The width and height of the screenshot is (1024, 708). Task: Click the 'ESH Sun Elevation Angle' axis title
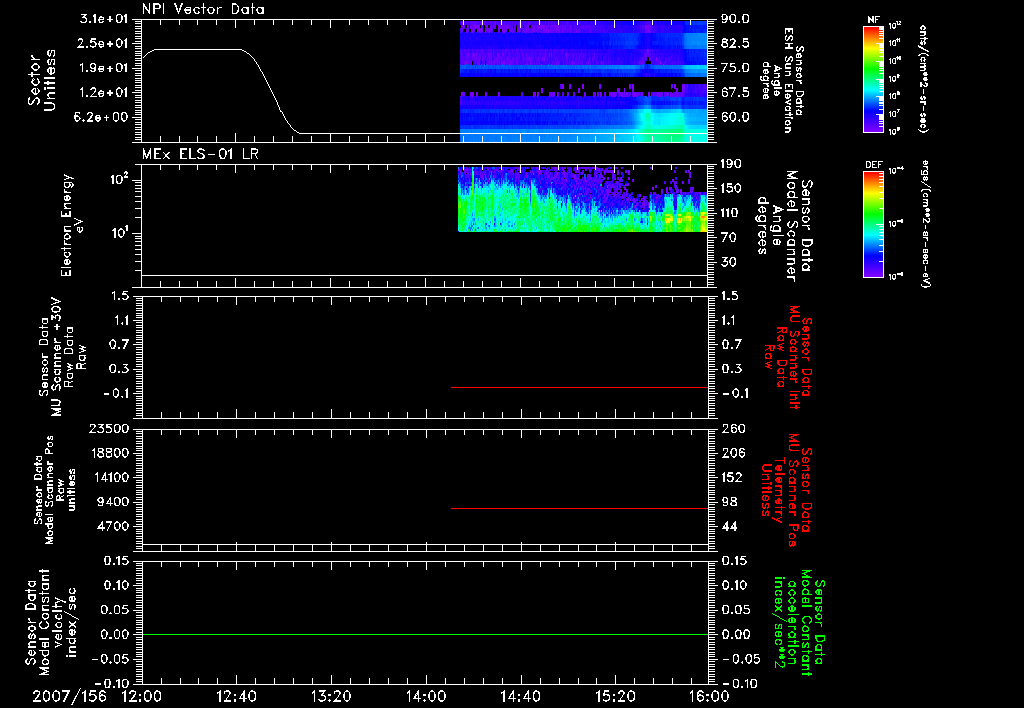pos(783,80)
